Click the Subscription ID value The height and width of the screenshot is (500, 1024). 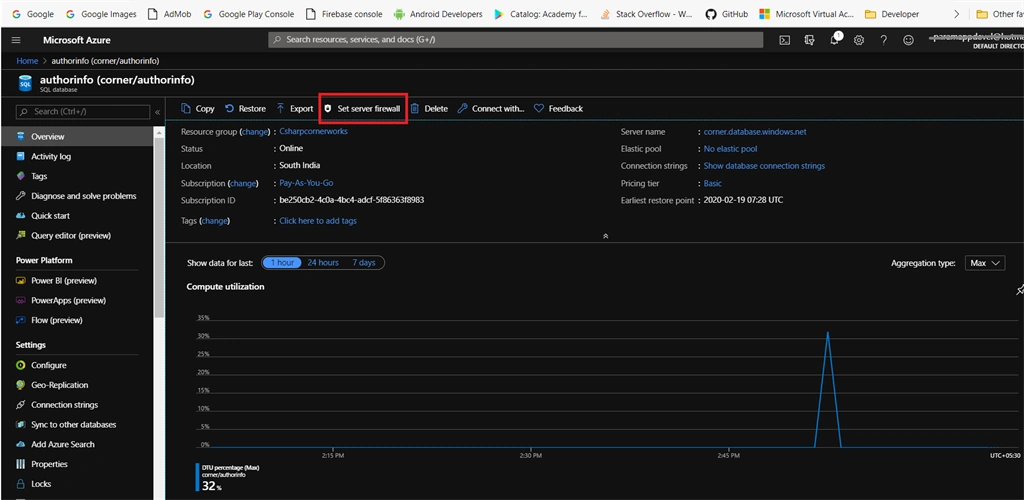point(351,200)
